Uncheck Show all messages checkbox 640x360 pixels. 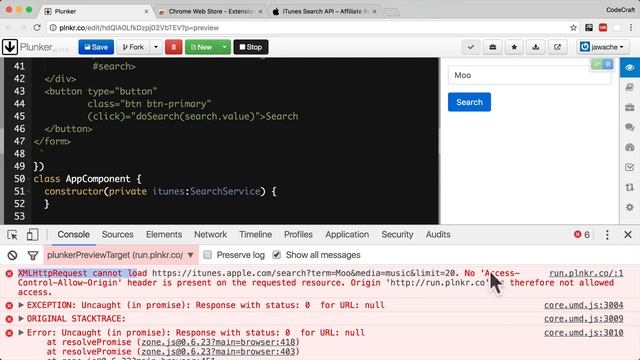[x=277, y=255]
